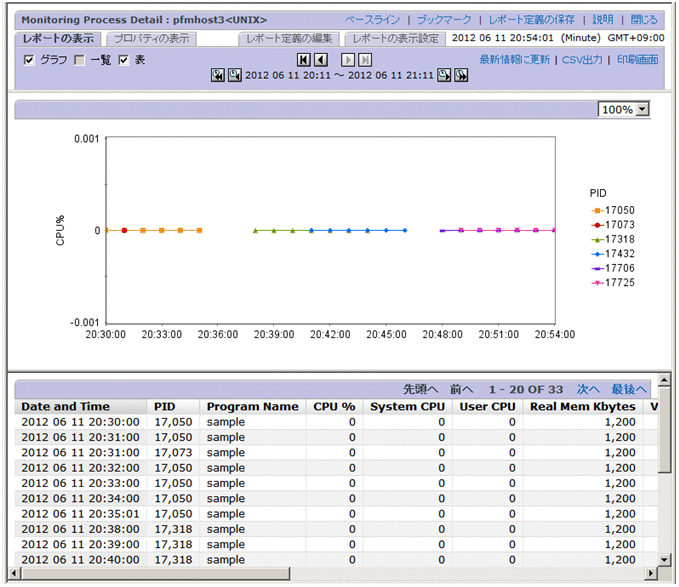Screen dimensions: 679x587
Task: Click the next page arrow icon
Action: click(349, 60)
